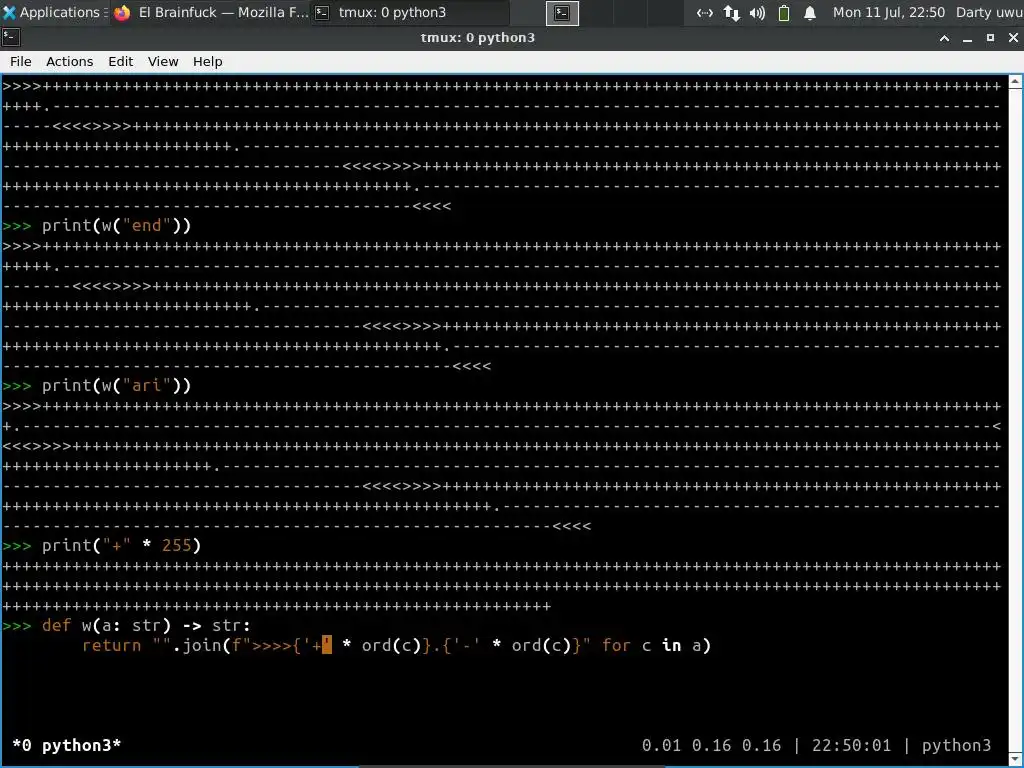Click the shade (roll up) window arrow button

coord(944,38)
